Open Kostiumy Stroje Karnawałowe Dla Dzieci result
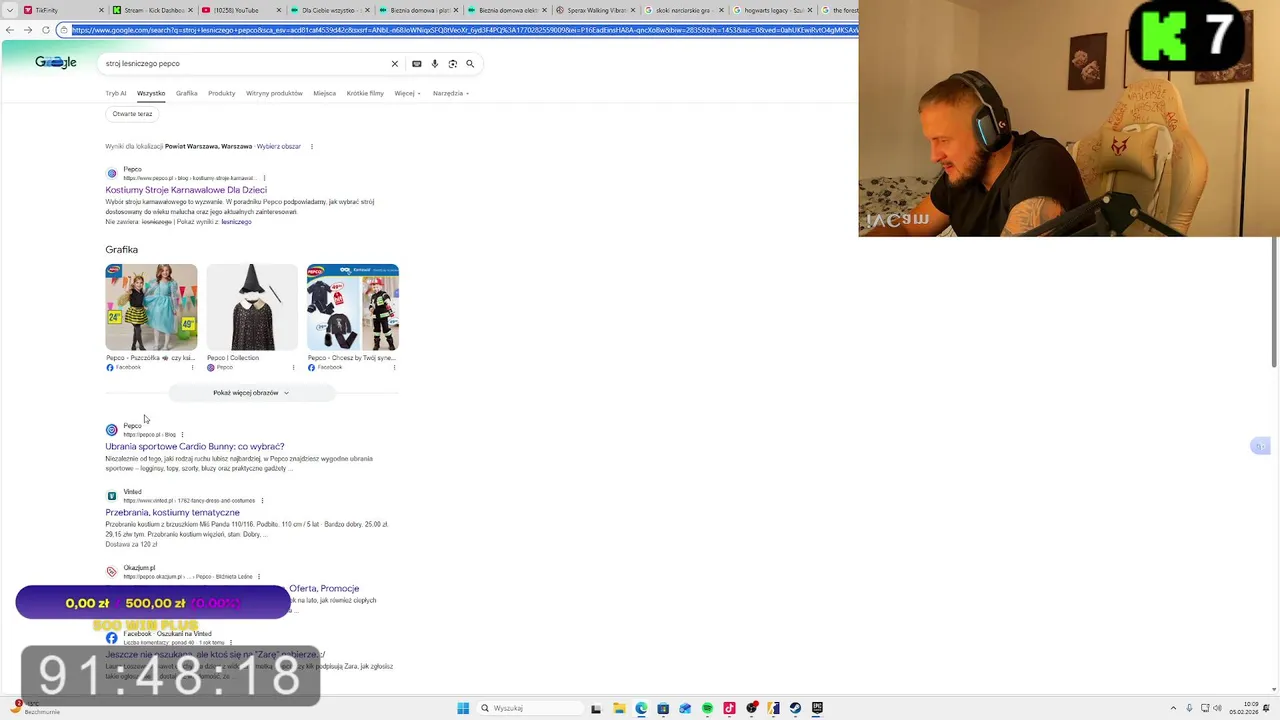 (186, 190)
